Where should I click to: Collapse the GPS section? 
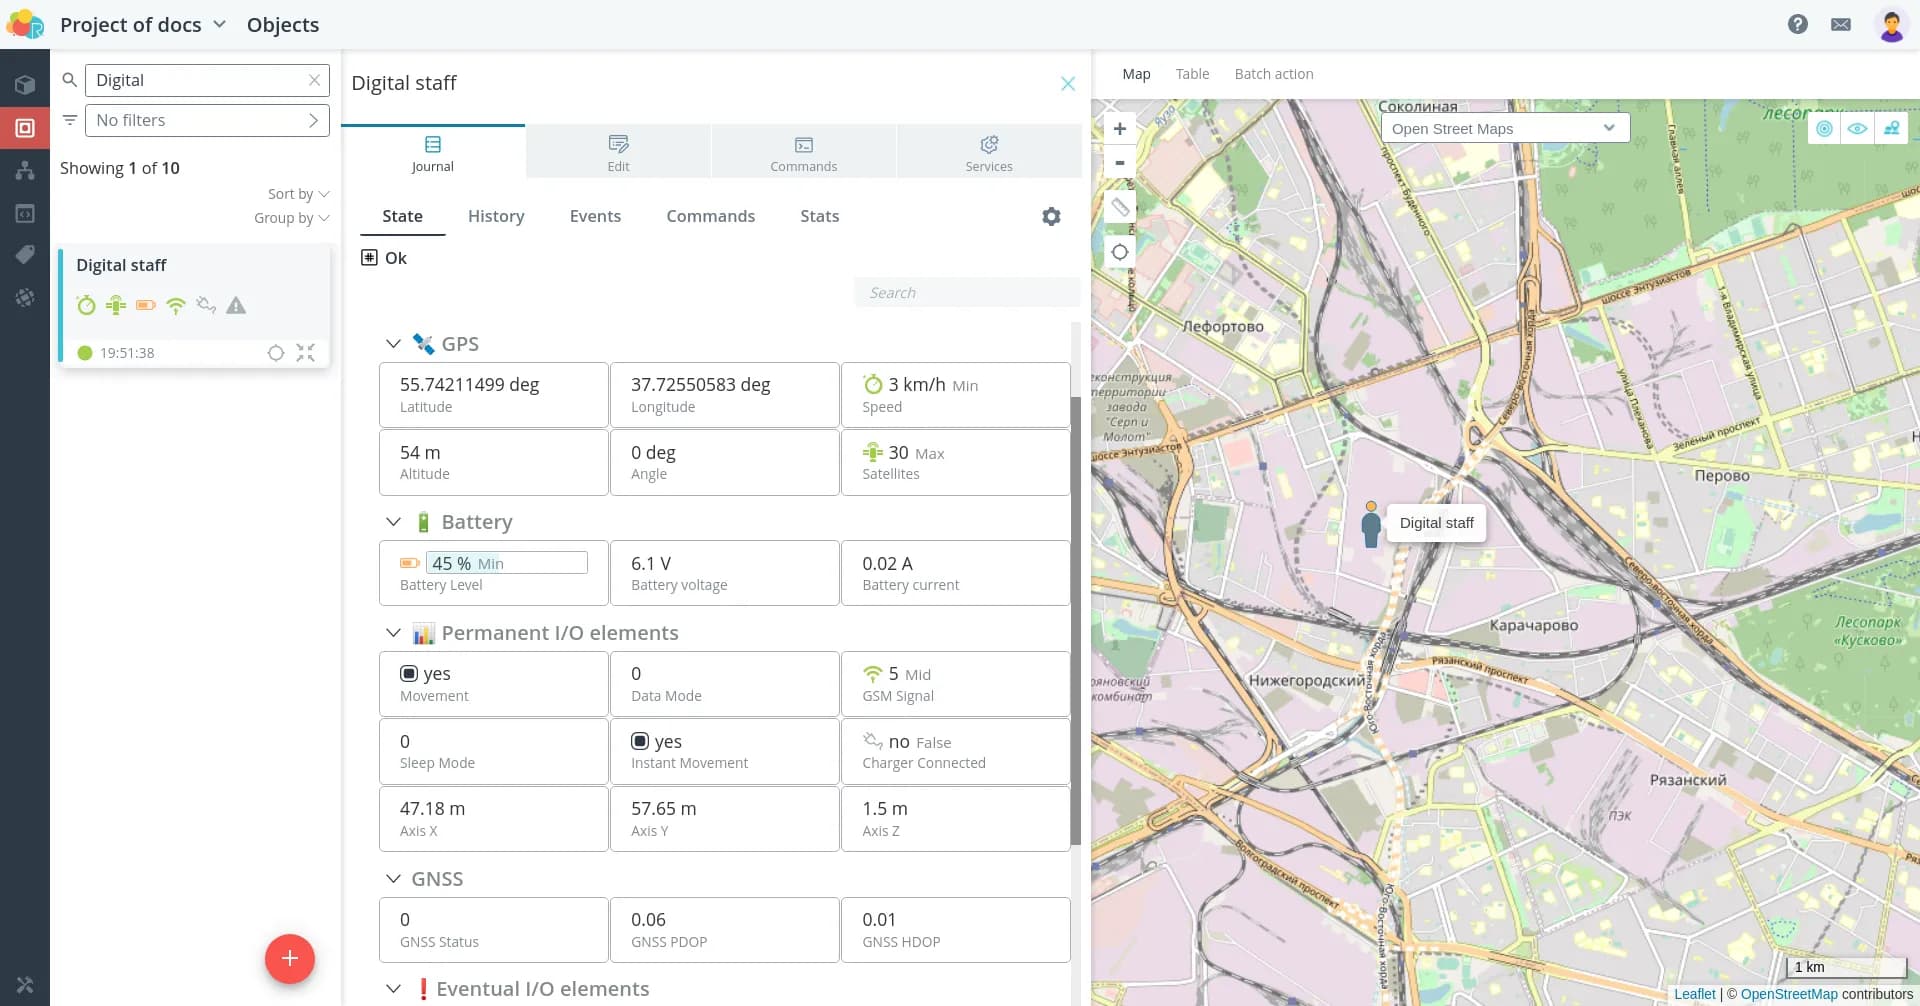tap(393, 344)
